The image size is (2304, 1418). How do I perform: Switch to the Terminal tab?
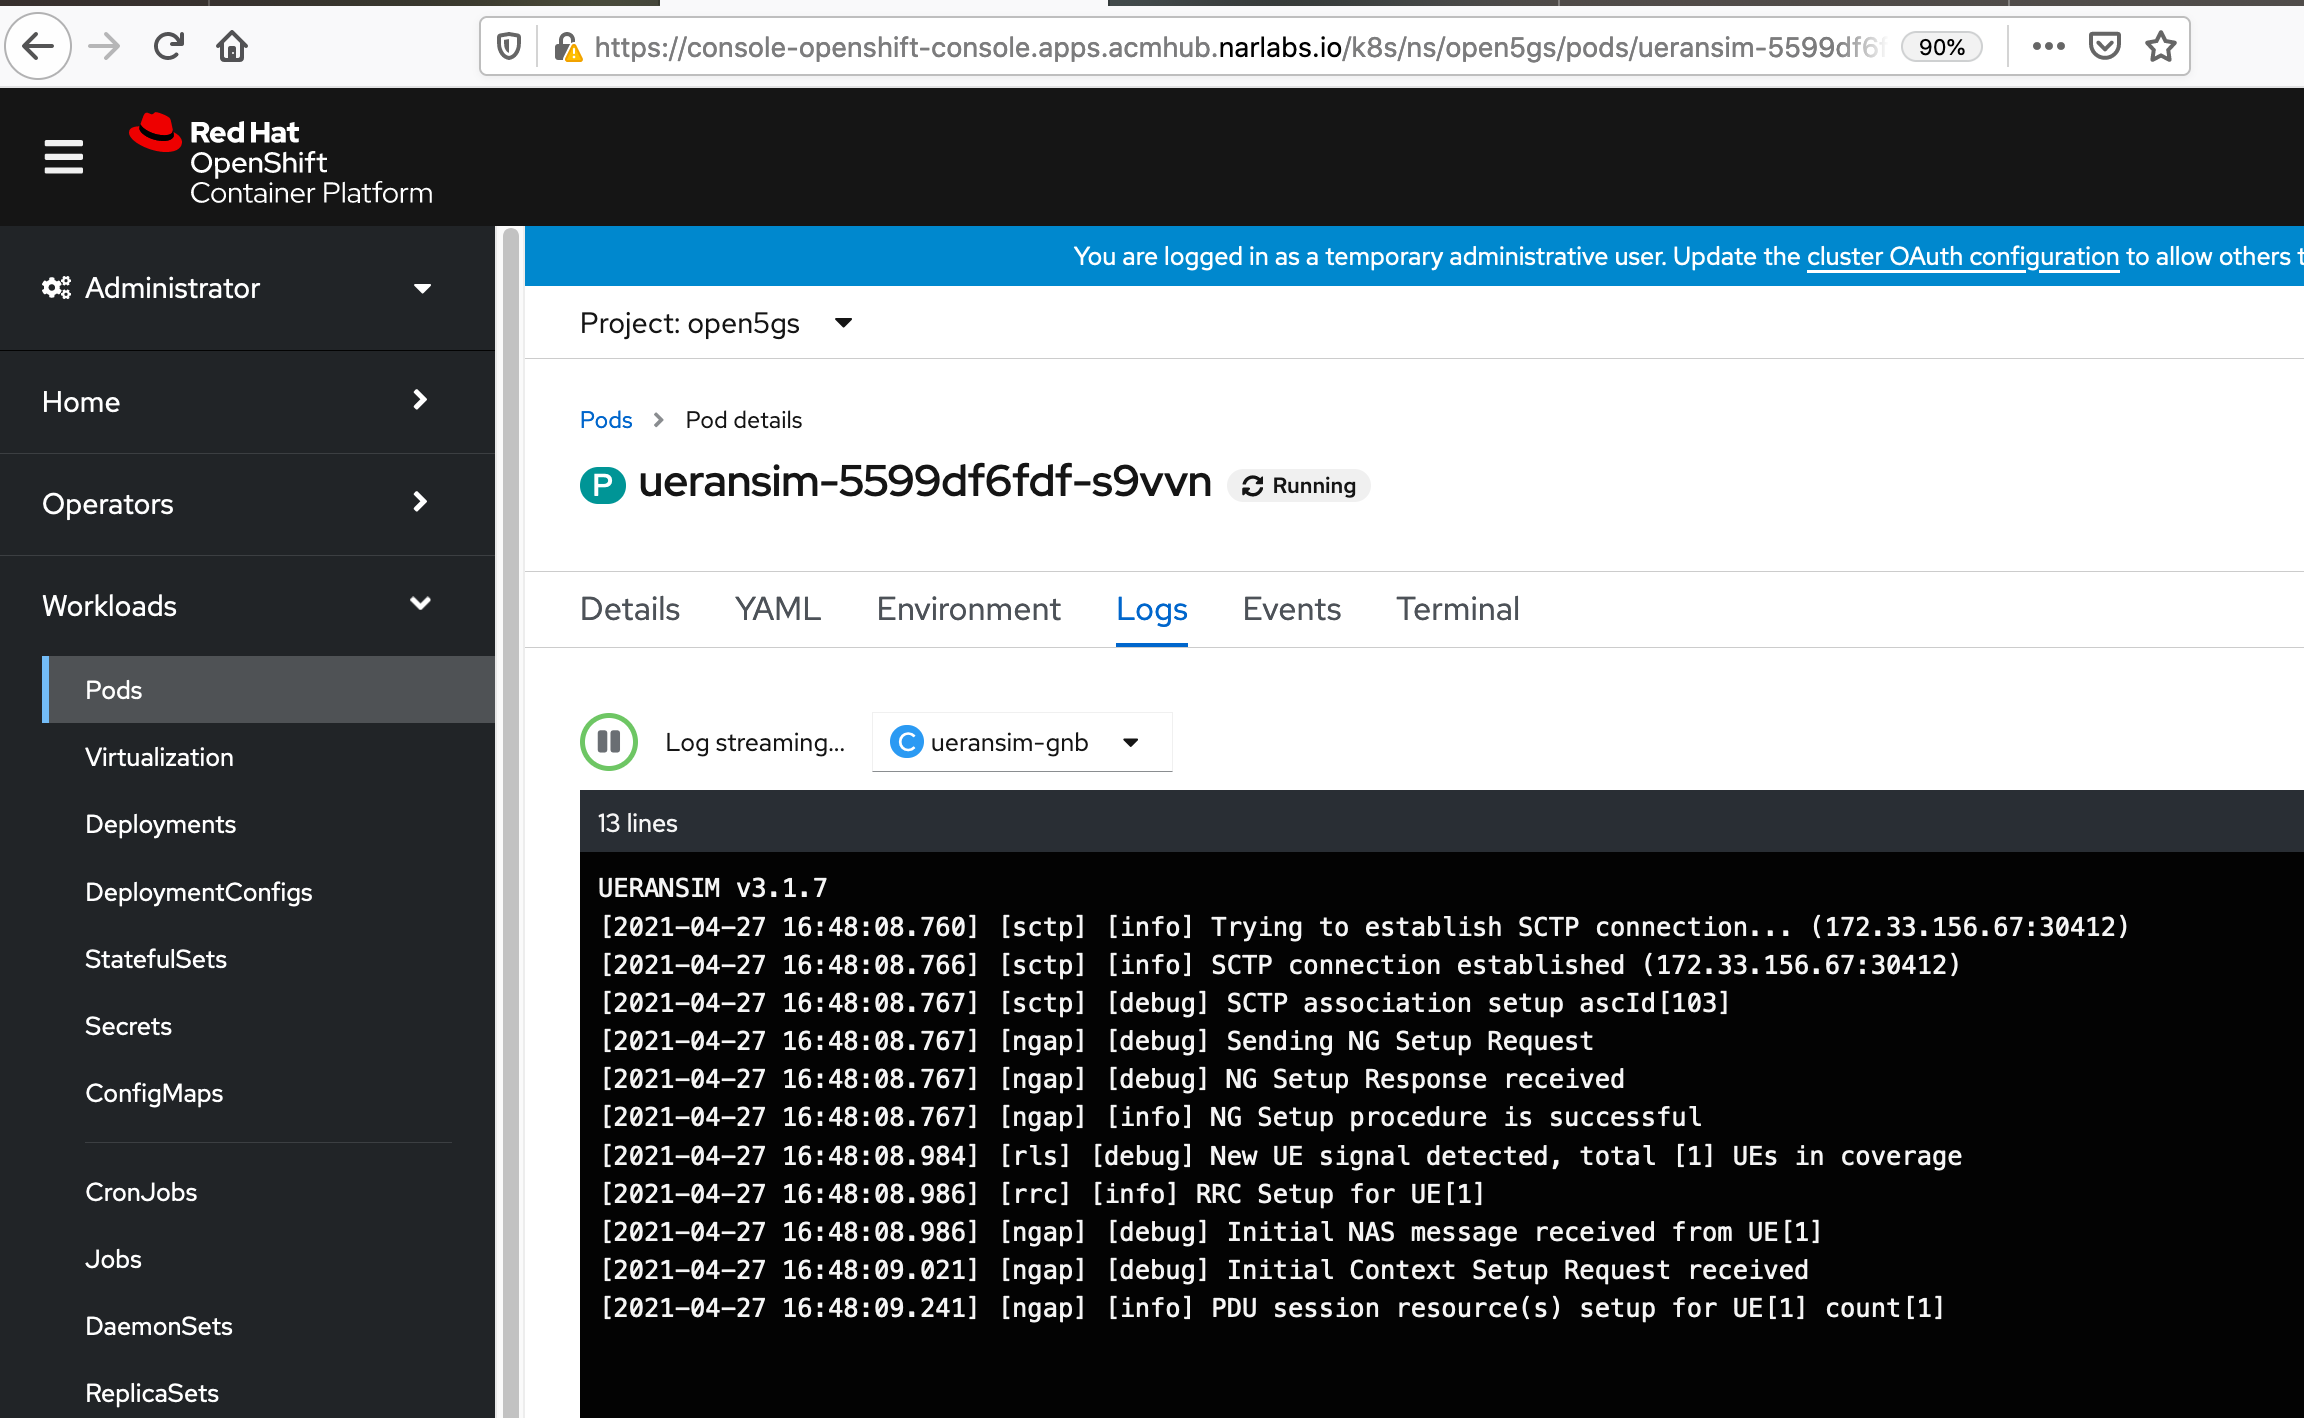(x=1457, y=609)
